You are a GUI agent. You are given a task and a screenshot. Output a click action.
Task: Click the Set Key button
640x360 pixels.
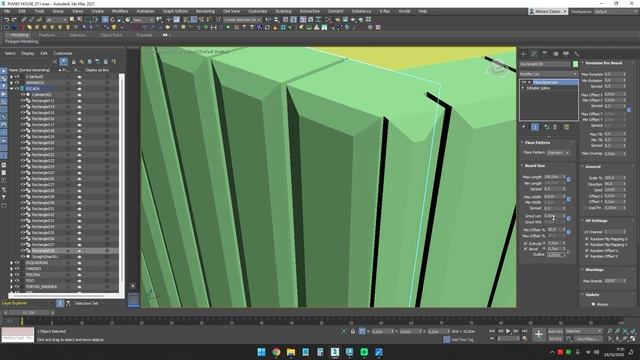tap(555, 339)
